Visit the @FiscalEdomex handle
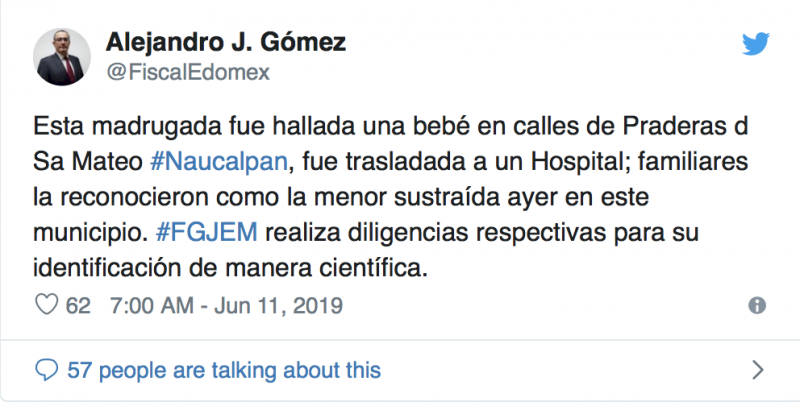 (186, 73)
